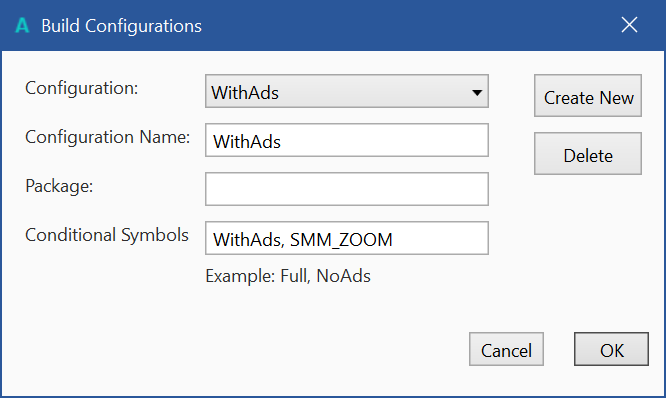
Task: Click the Configuration Name text field
Action: coord(347,140)
